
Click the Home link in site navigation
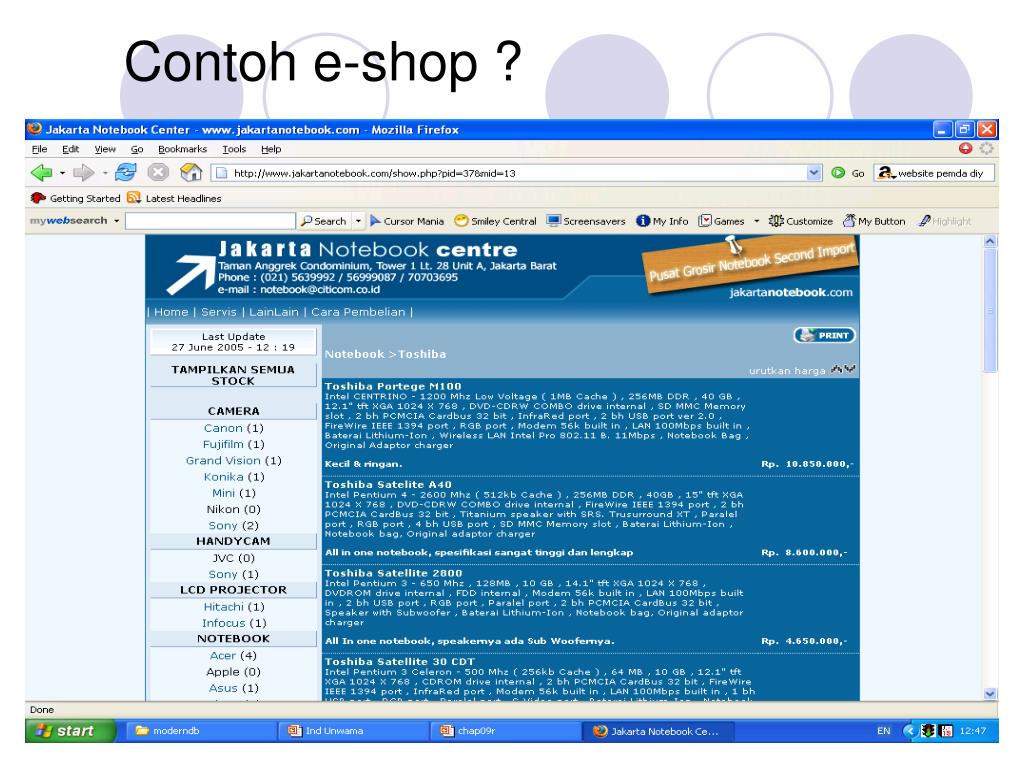(171, 312)
